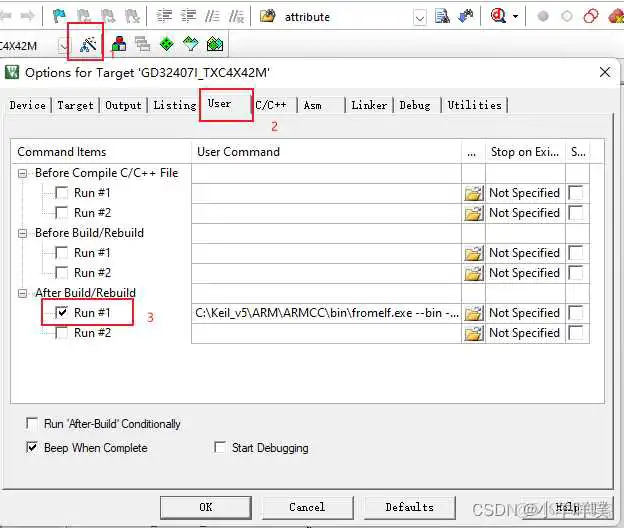Open Stop on Exit dropdown for Before Build Run #1
The height and width of the screenshot is (528, 624).
[525, 253]
